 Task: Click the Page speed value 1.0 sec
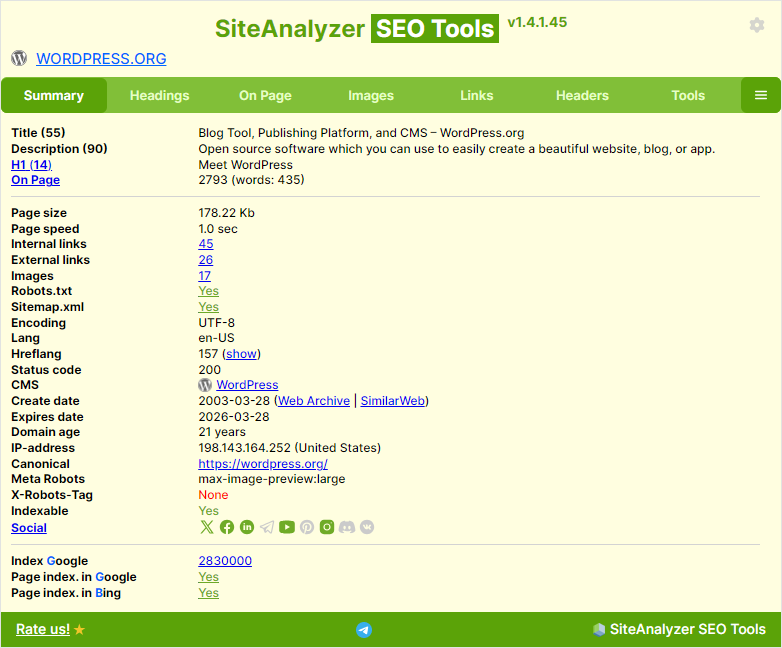click(218, 229)
